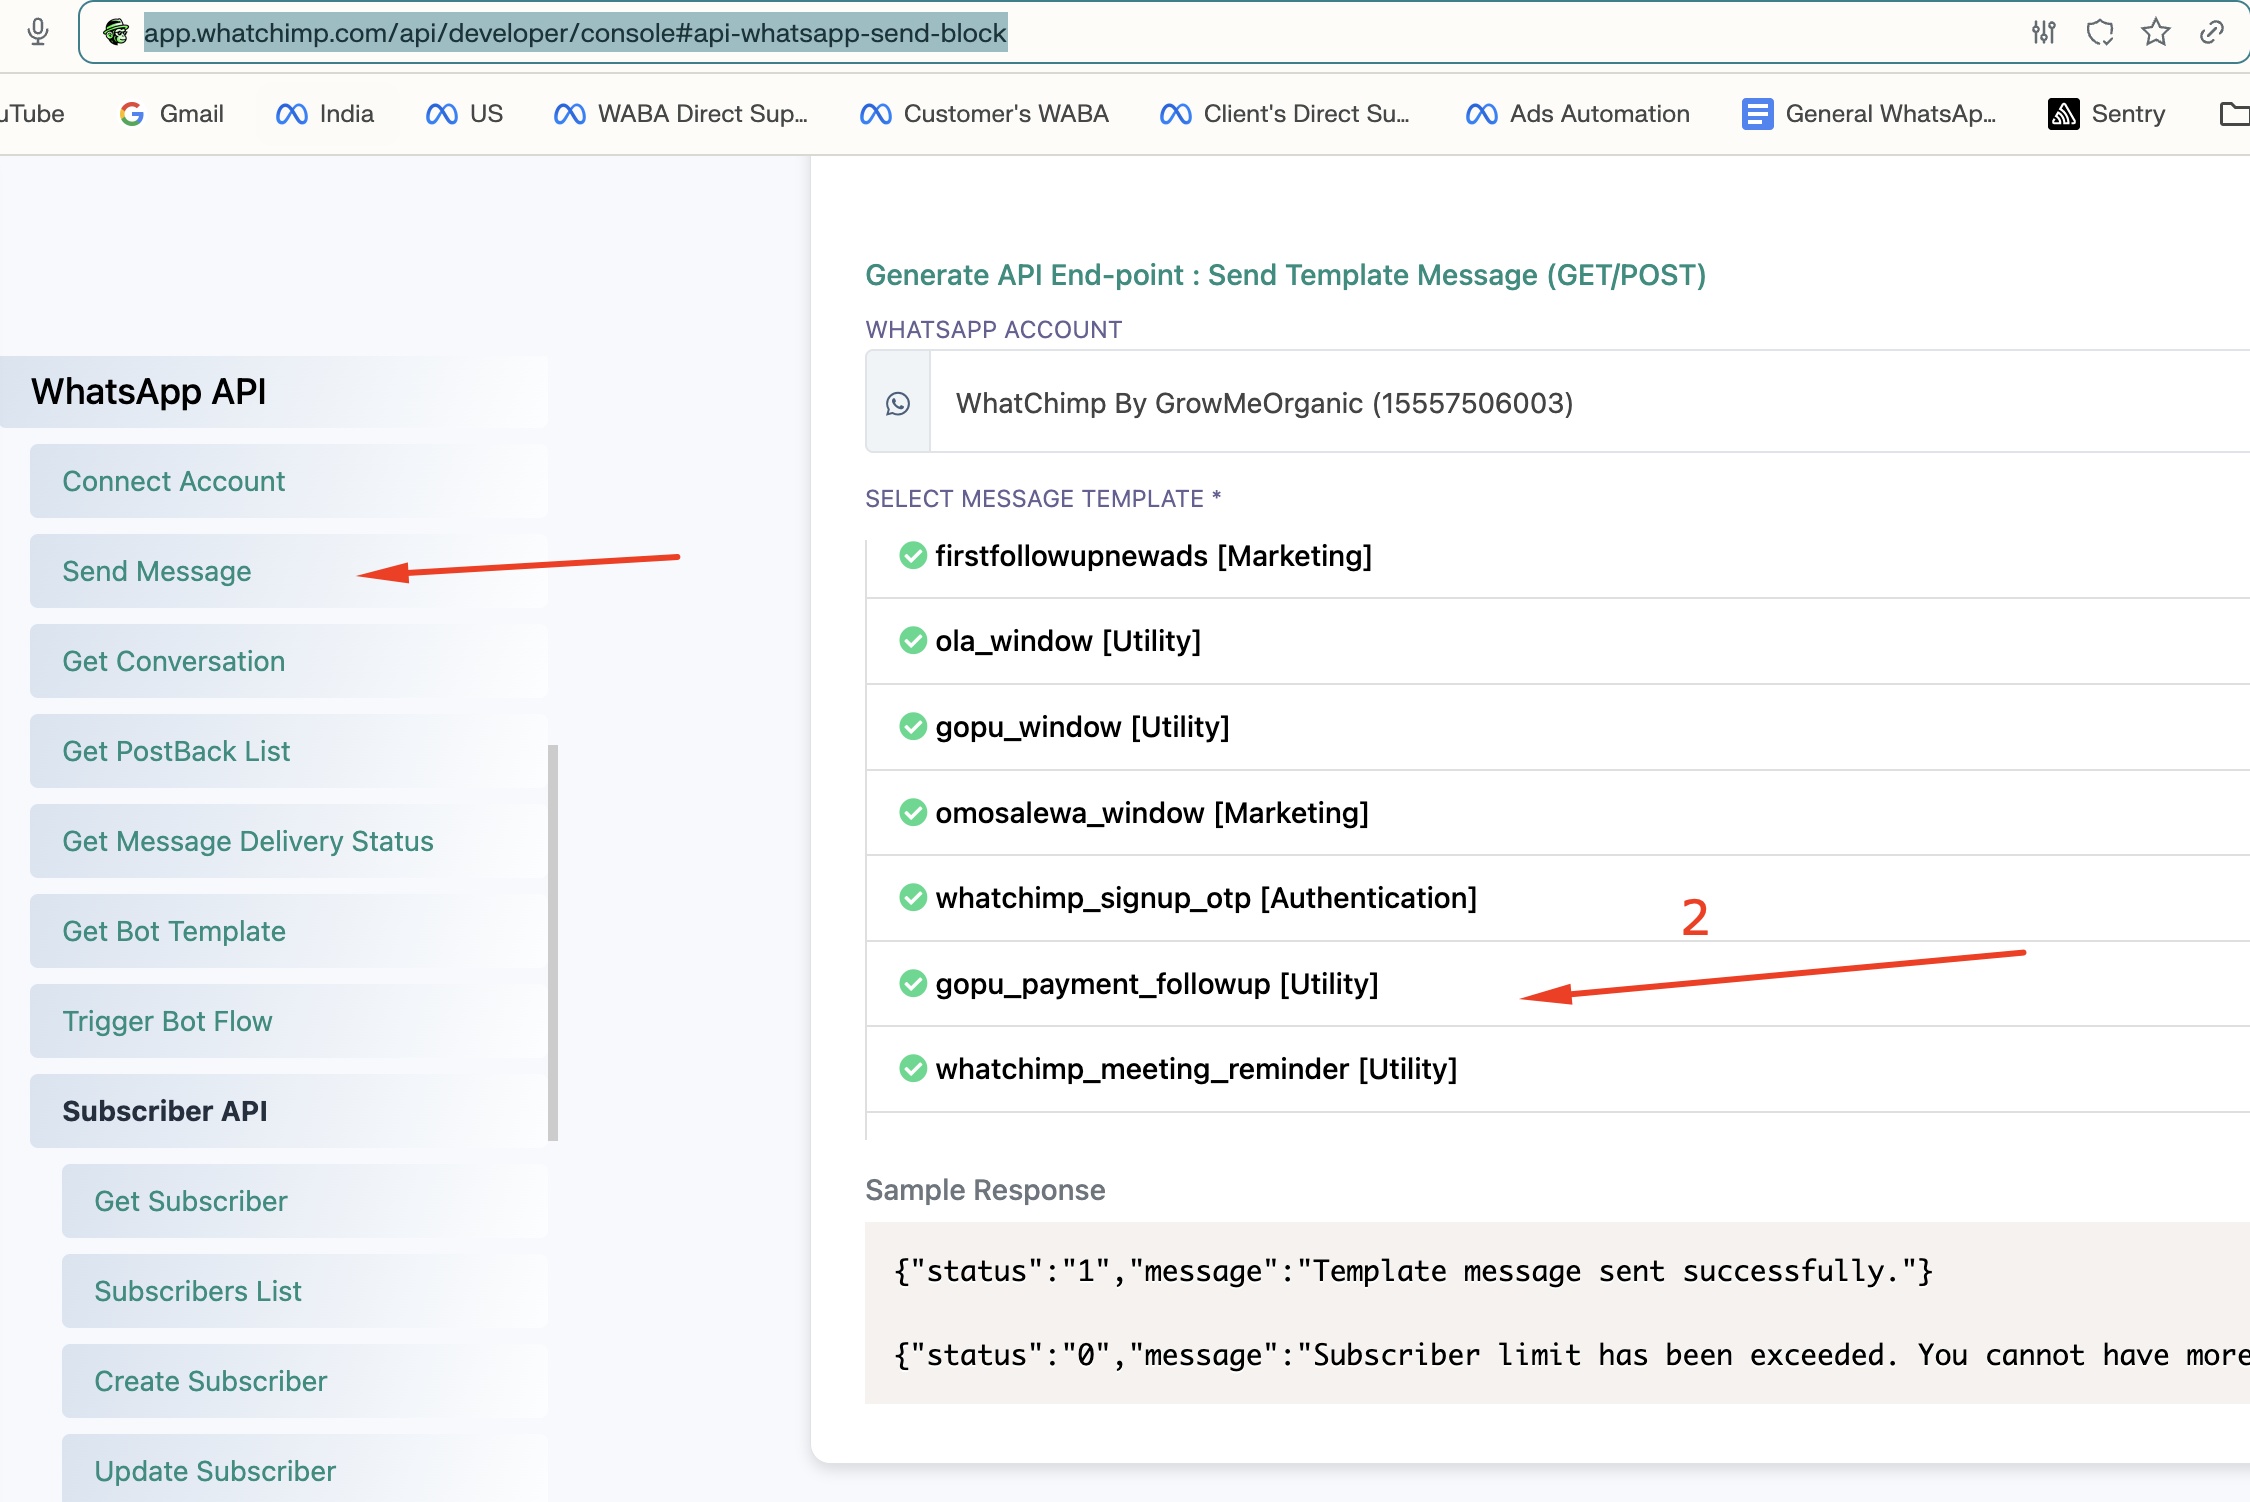Viewport: 2250px width, 1502px height.
Task: Click the Docs icon of General WhatsApp bookmark
Action: click(x=1757, y=114)
